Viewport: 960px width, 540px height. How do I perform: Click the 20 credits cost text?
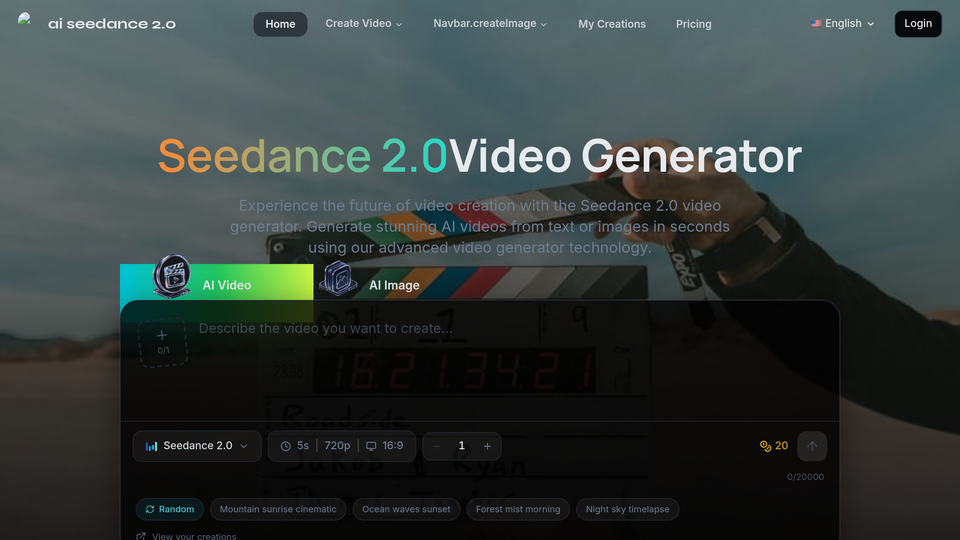(x=781, y=446)
